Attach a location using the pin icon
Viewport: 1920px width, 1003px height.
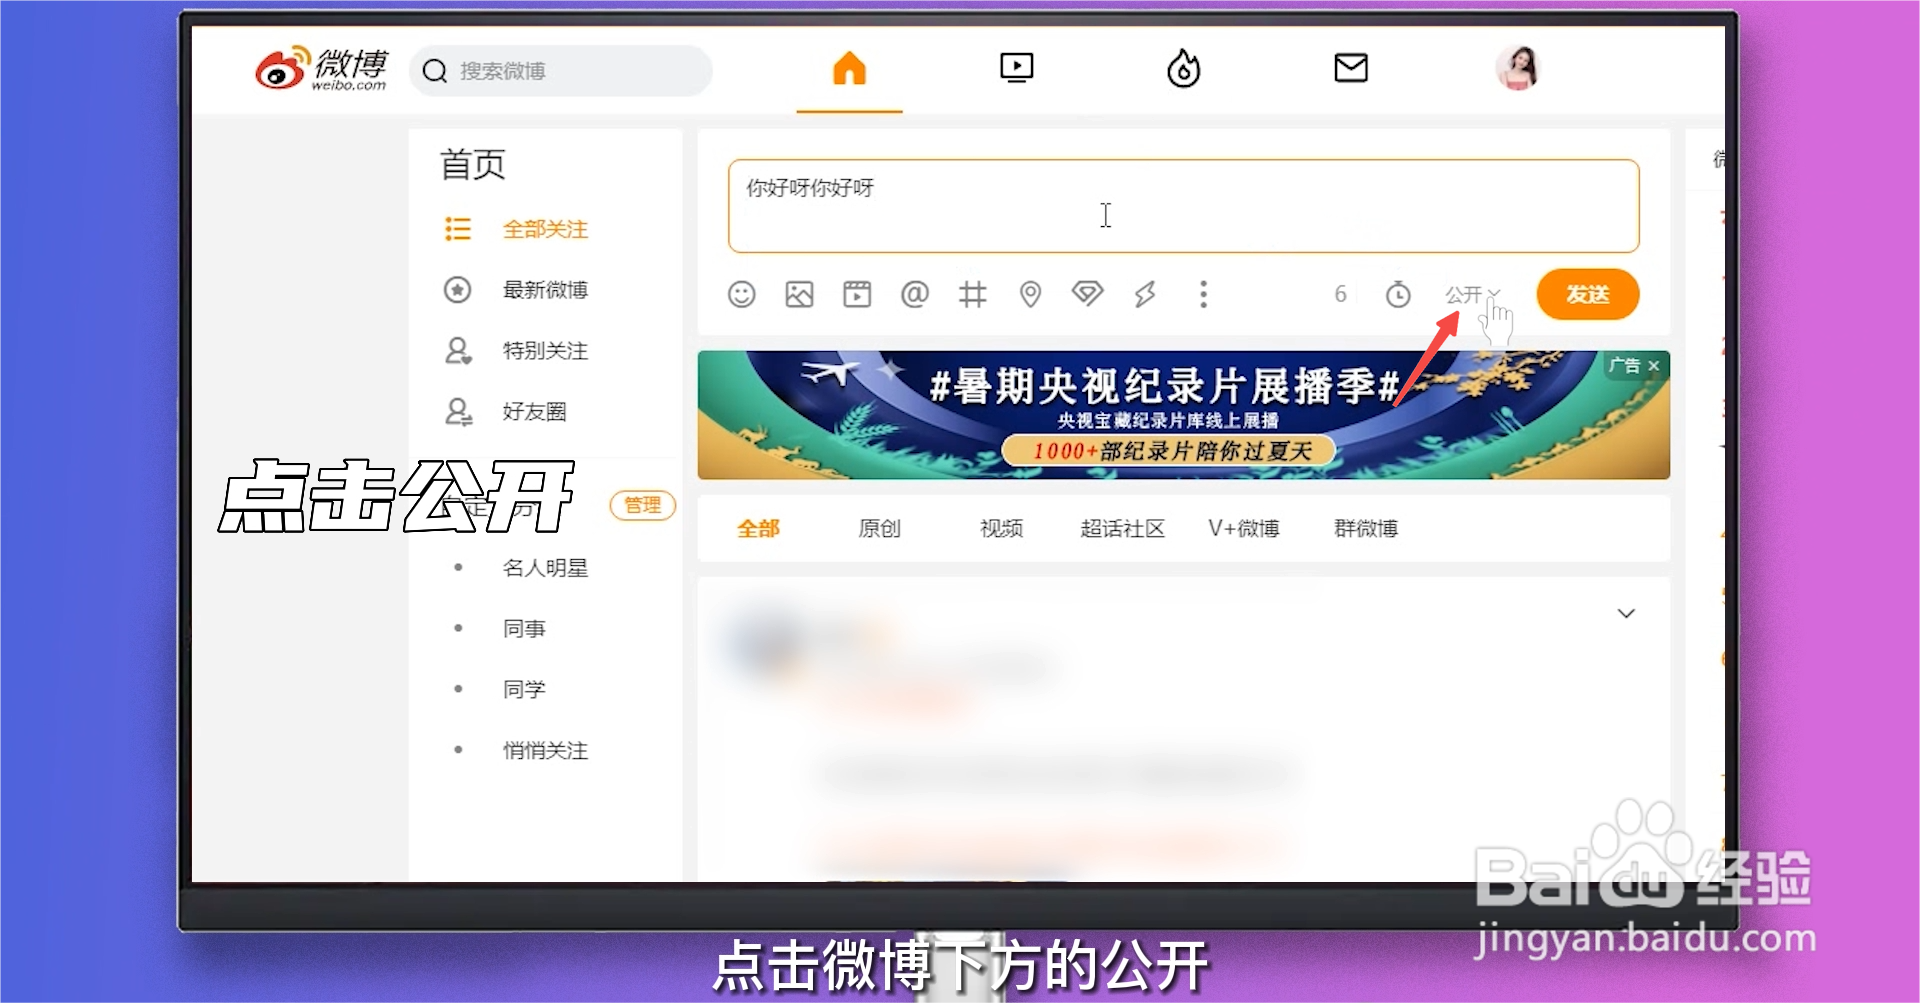(x=1029, y=294)
